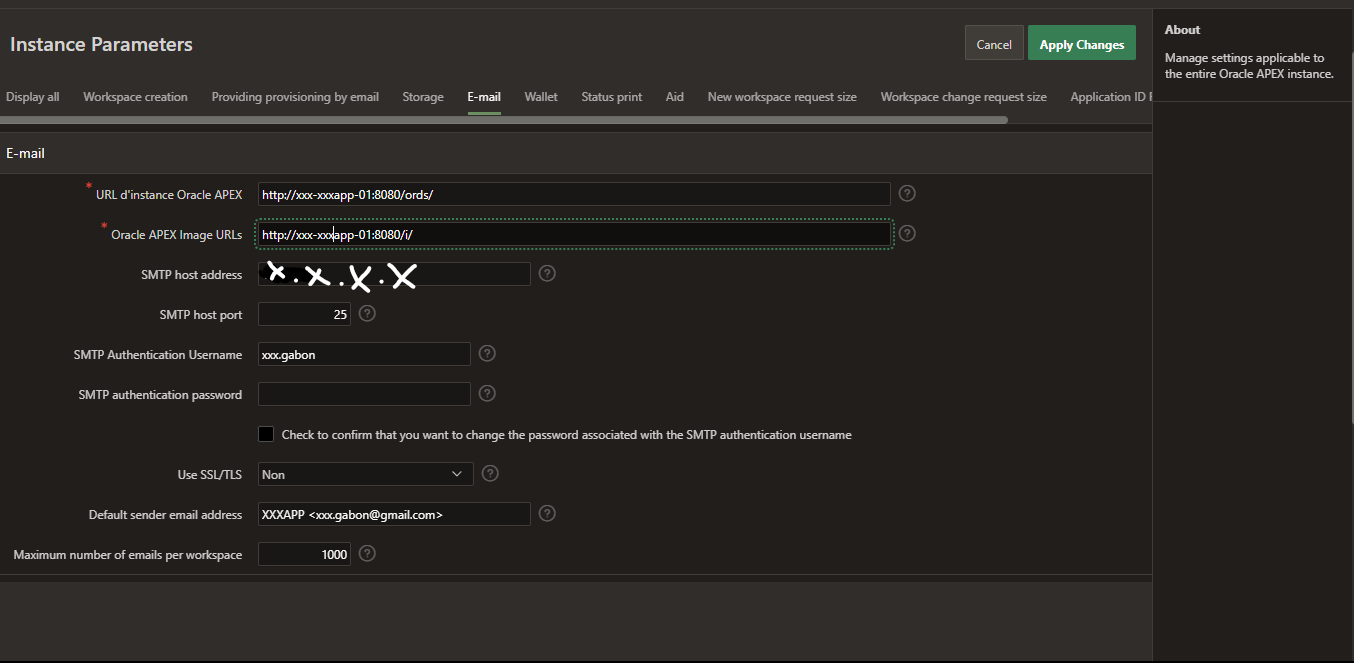Show help for SMTP authentication password
Viewport: 1354px width, 663px height.
coord(487,394)
